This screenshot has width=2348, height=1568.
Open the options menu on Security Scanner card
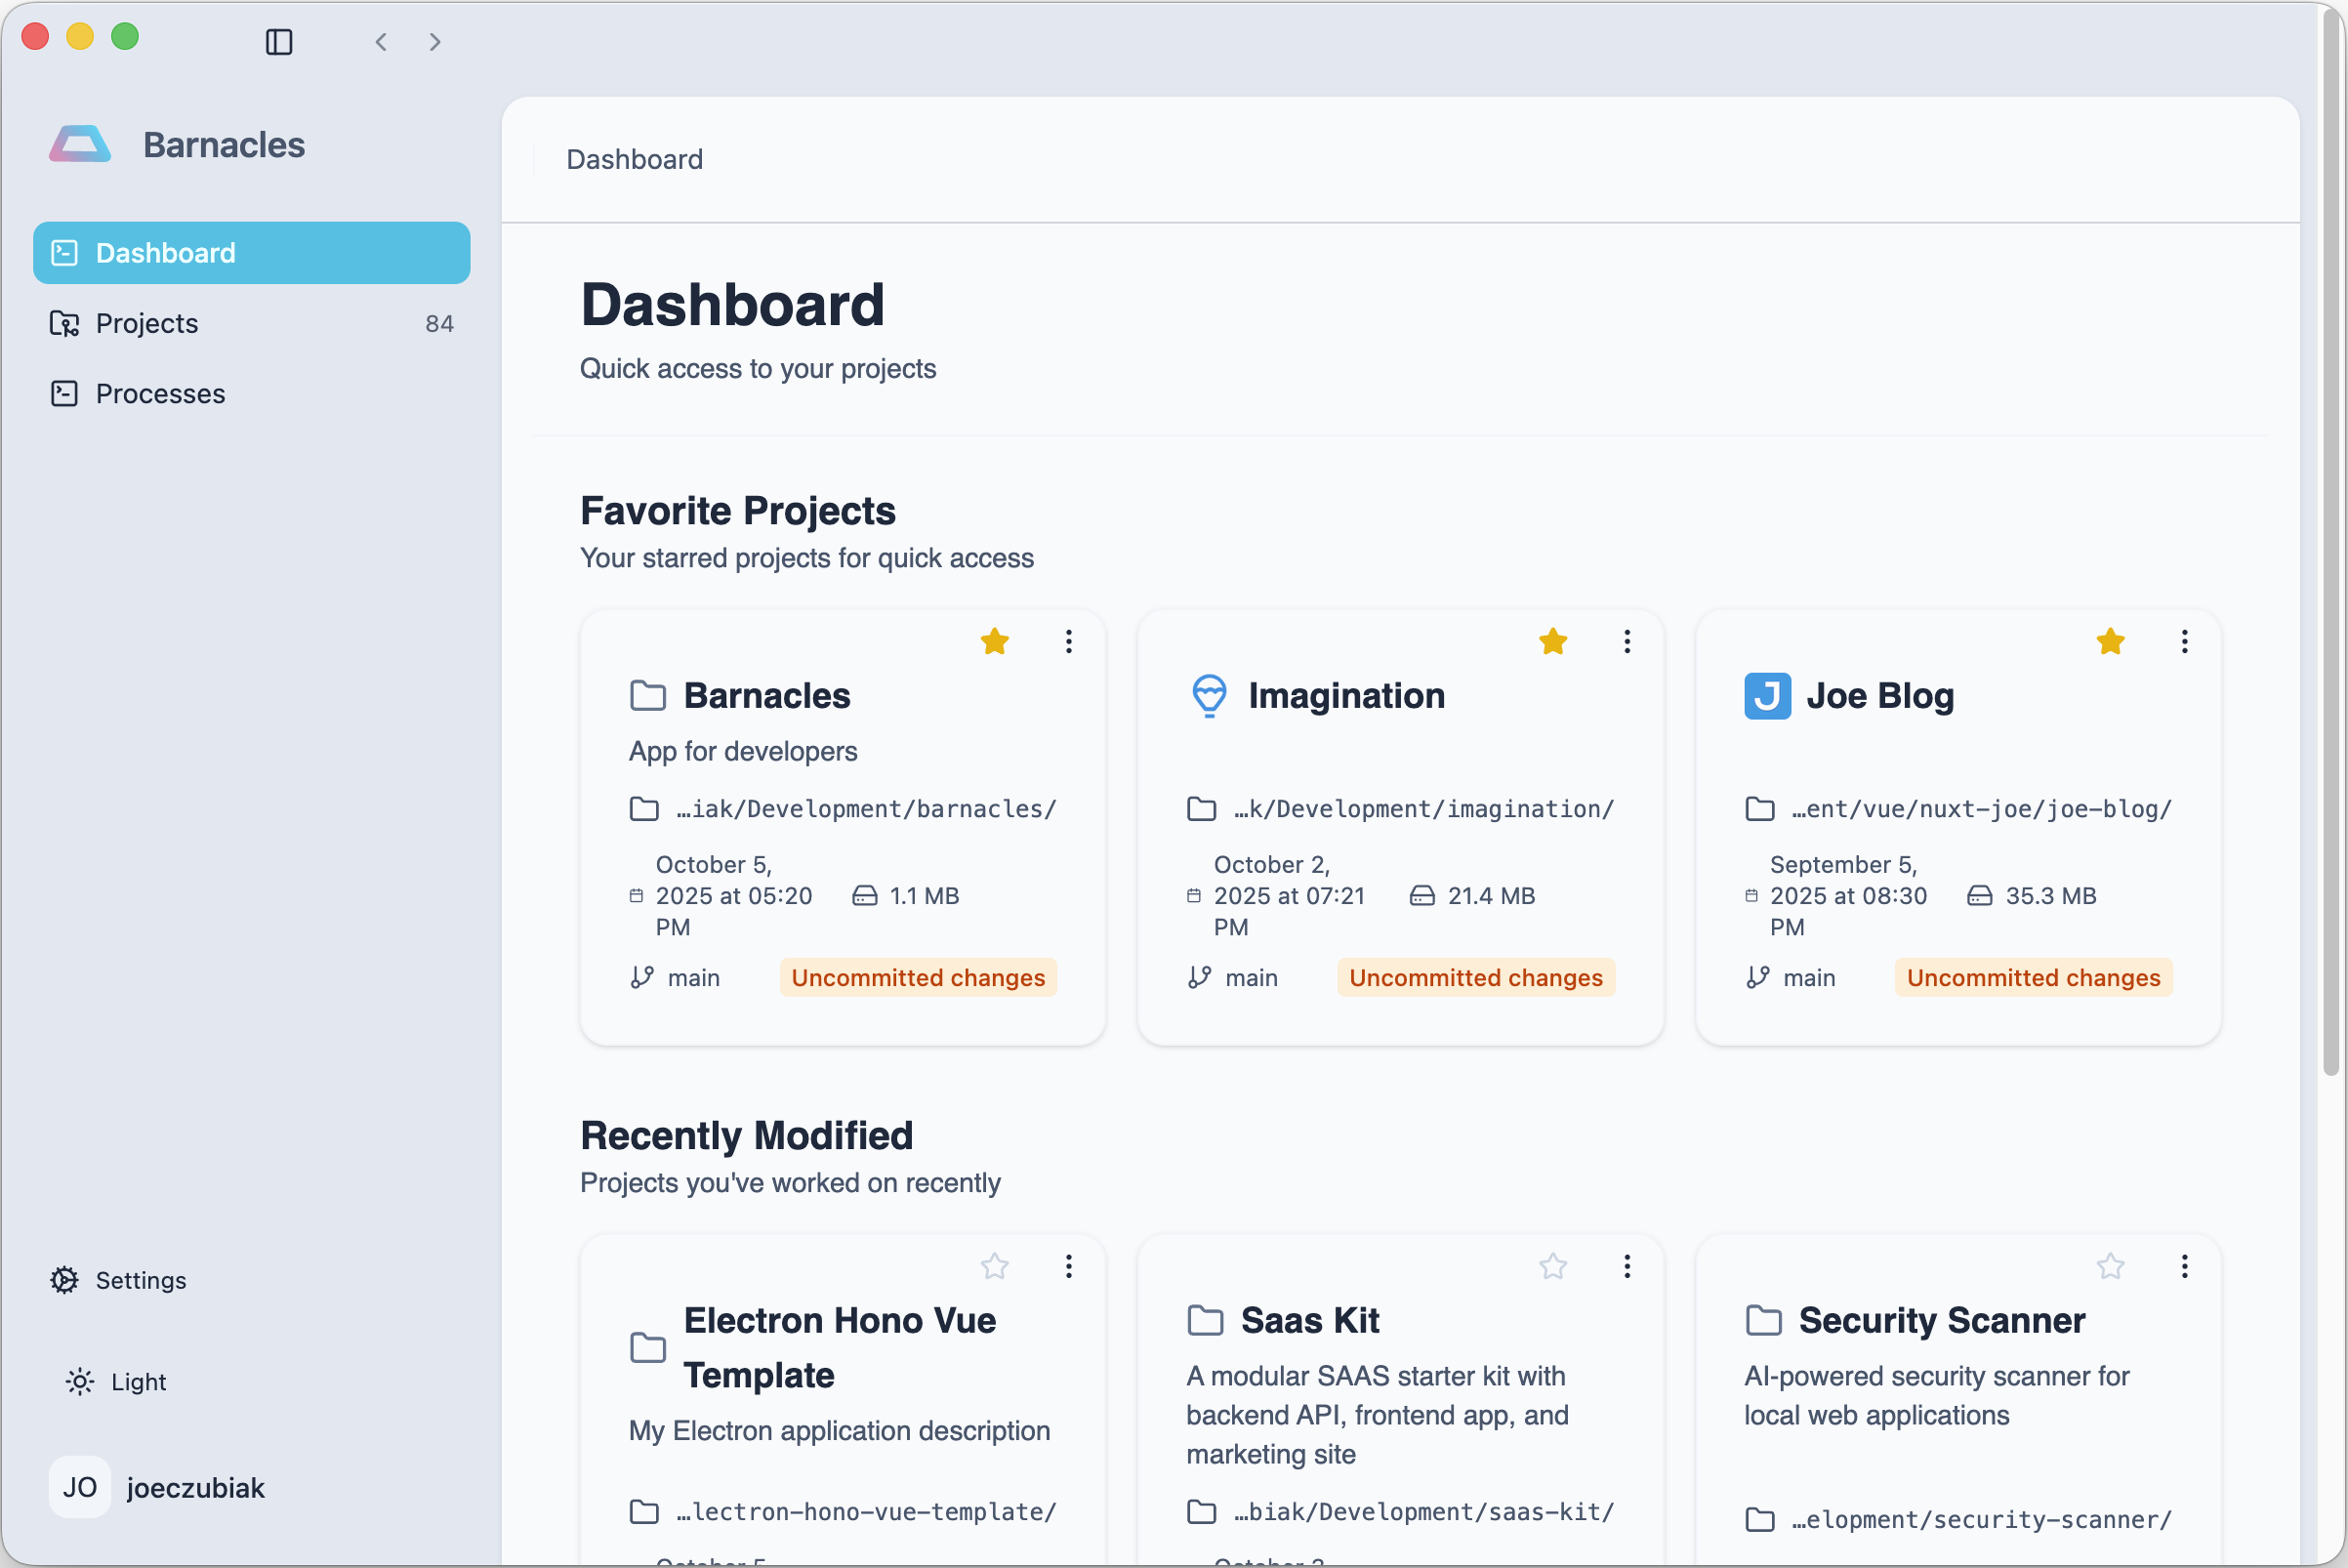click(2184, 1267)
